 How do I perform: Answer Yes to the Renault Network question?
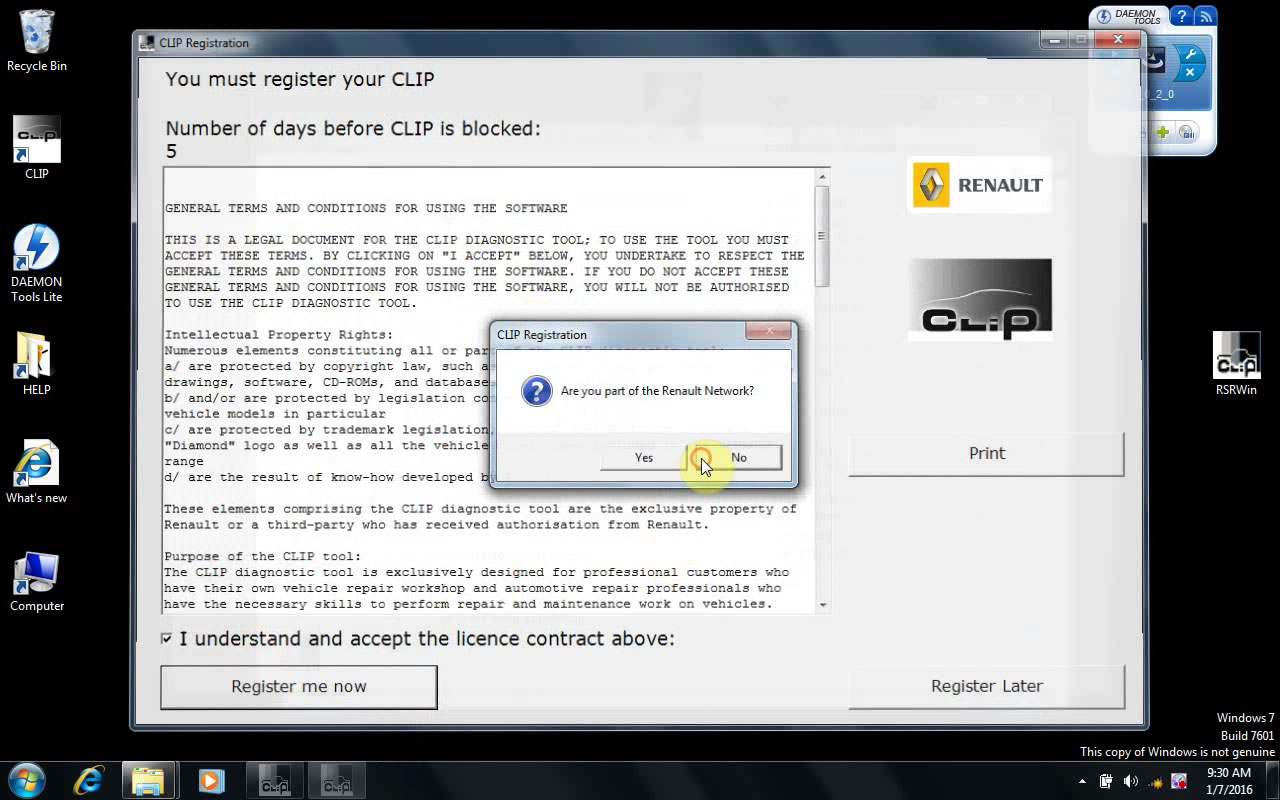point(643,457)
